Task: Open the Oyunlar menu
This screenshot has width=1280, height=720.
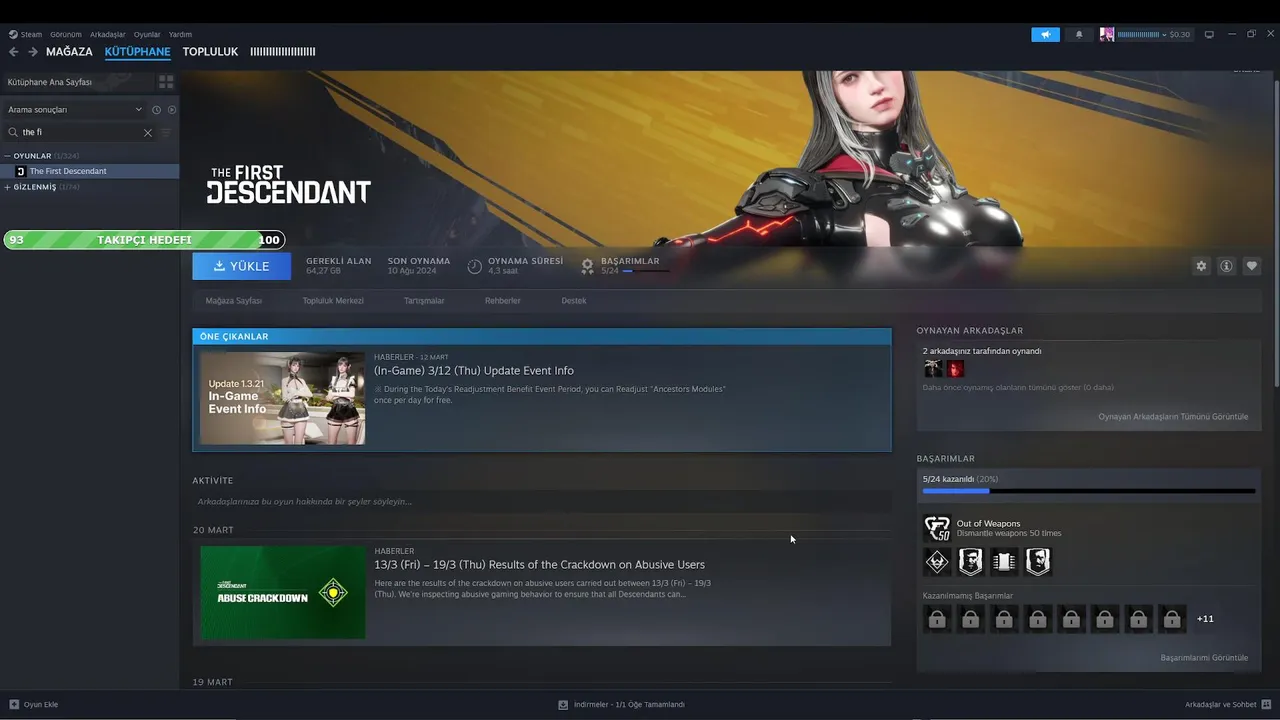Action: click(147, 34)
